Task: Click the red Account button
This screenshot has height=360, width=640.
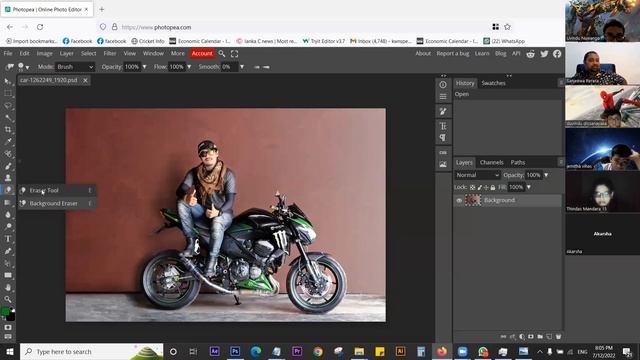Action: click(x=202, y=53)
